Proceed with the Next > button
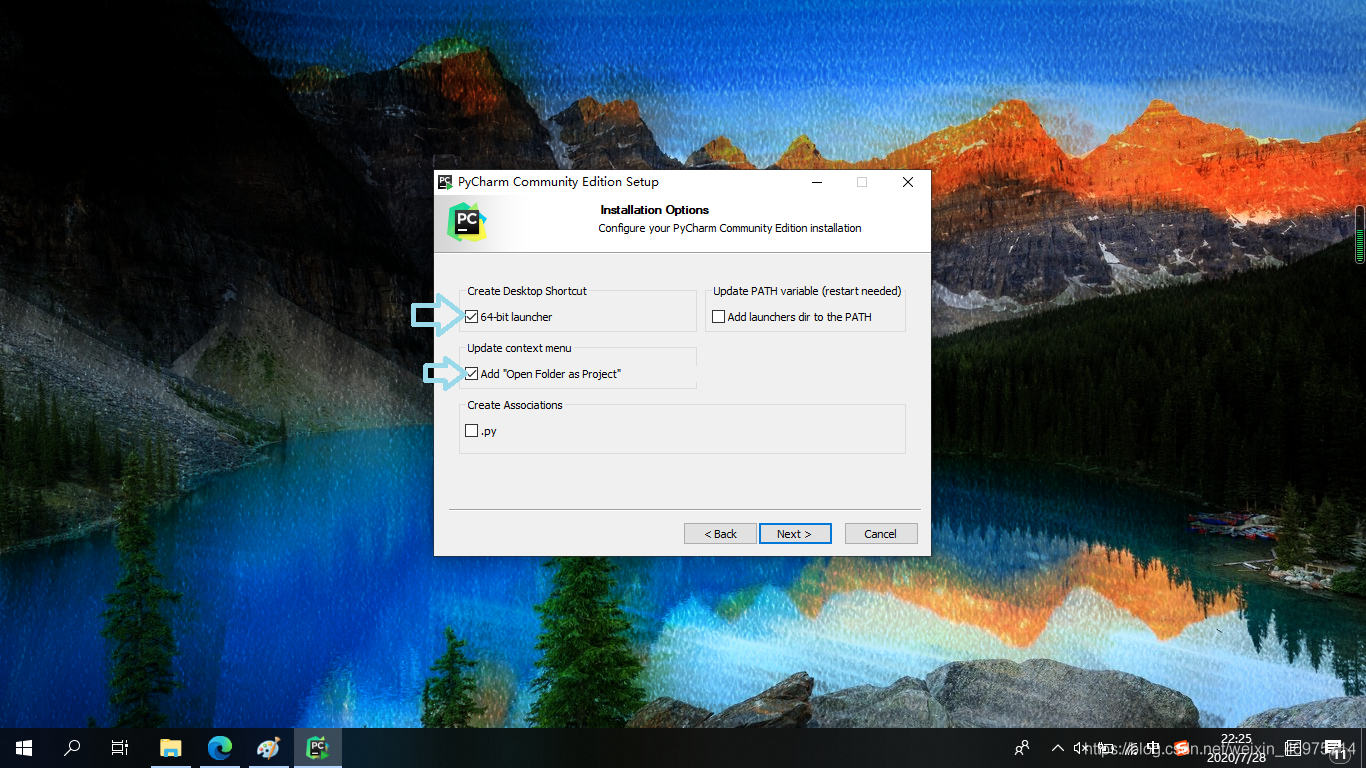1366x768 pixels. (x=794, y=534)
